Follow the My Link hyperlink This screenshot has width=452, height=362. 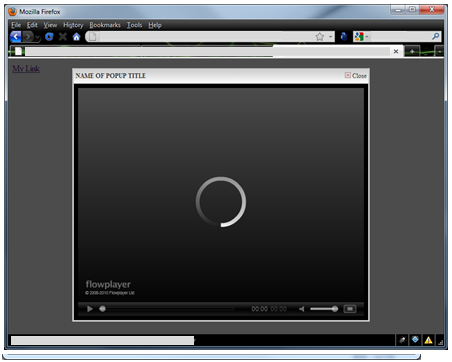26,69
